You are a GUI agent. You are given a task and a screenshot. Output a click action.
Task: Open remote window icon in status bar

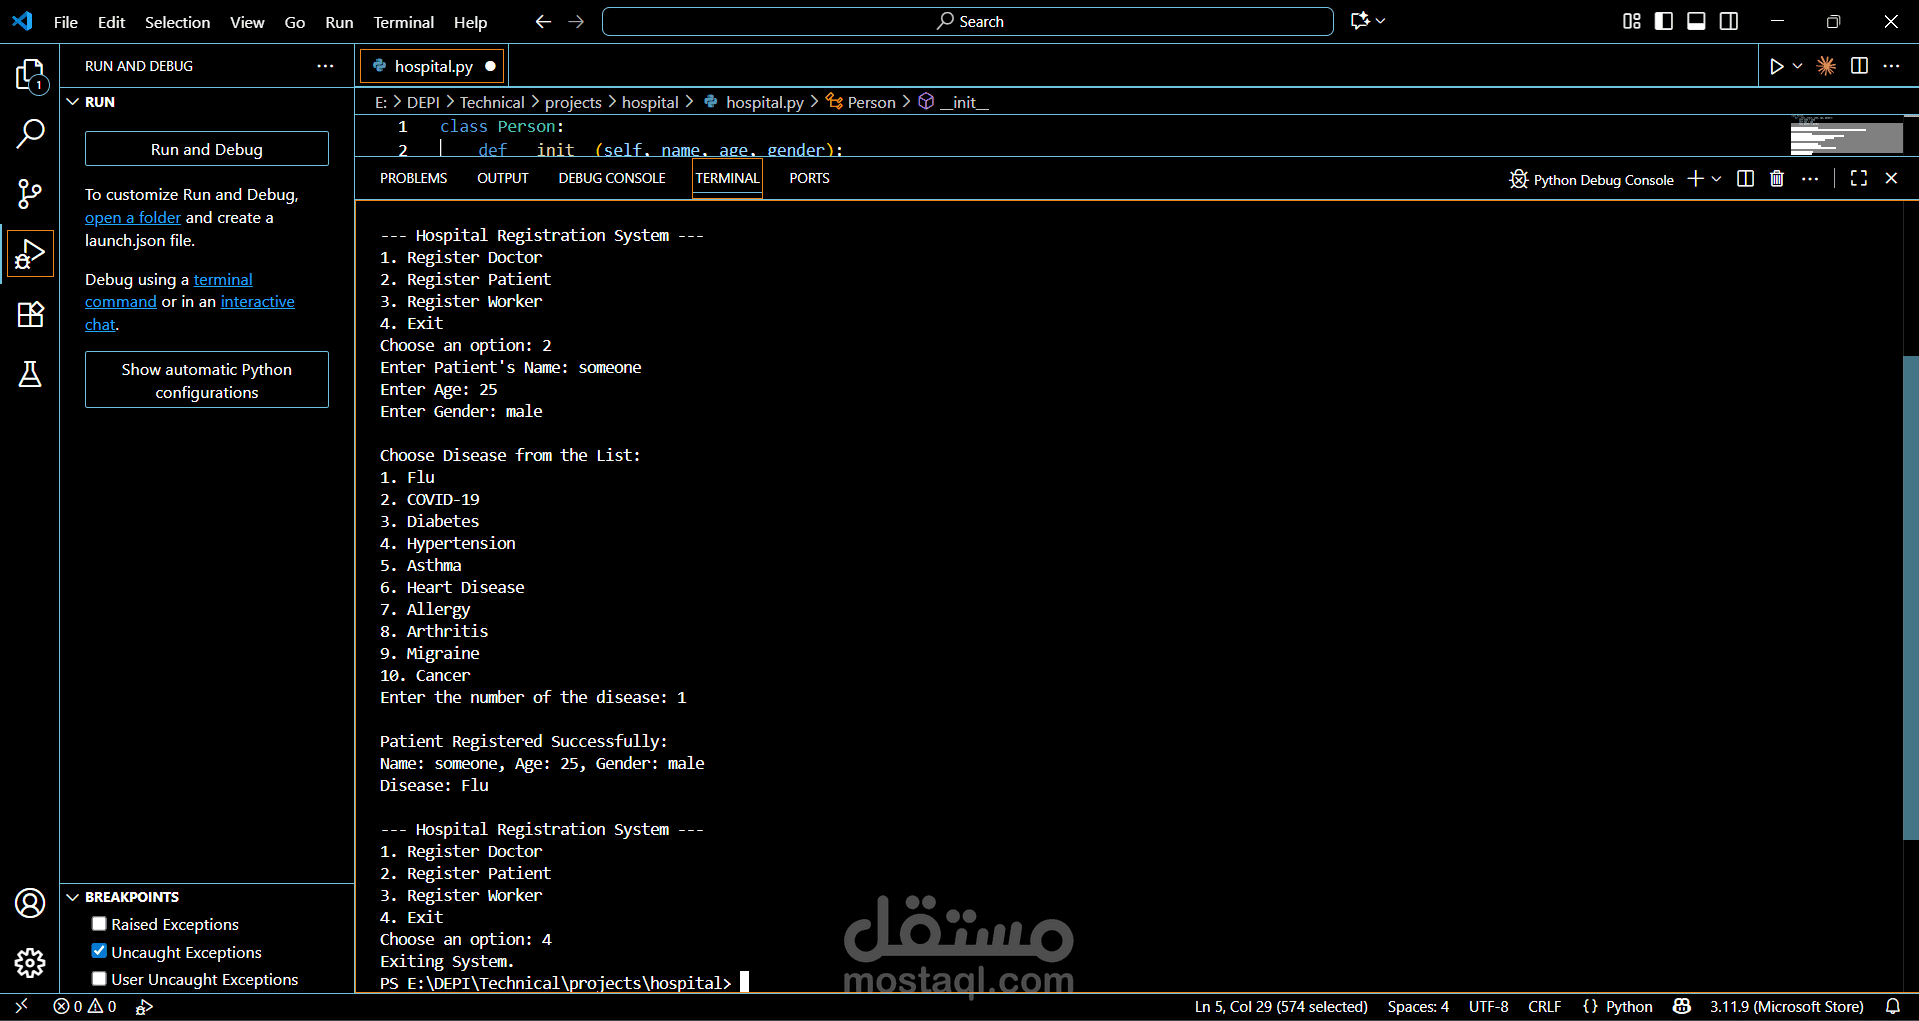tap(22, 1007)
